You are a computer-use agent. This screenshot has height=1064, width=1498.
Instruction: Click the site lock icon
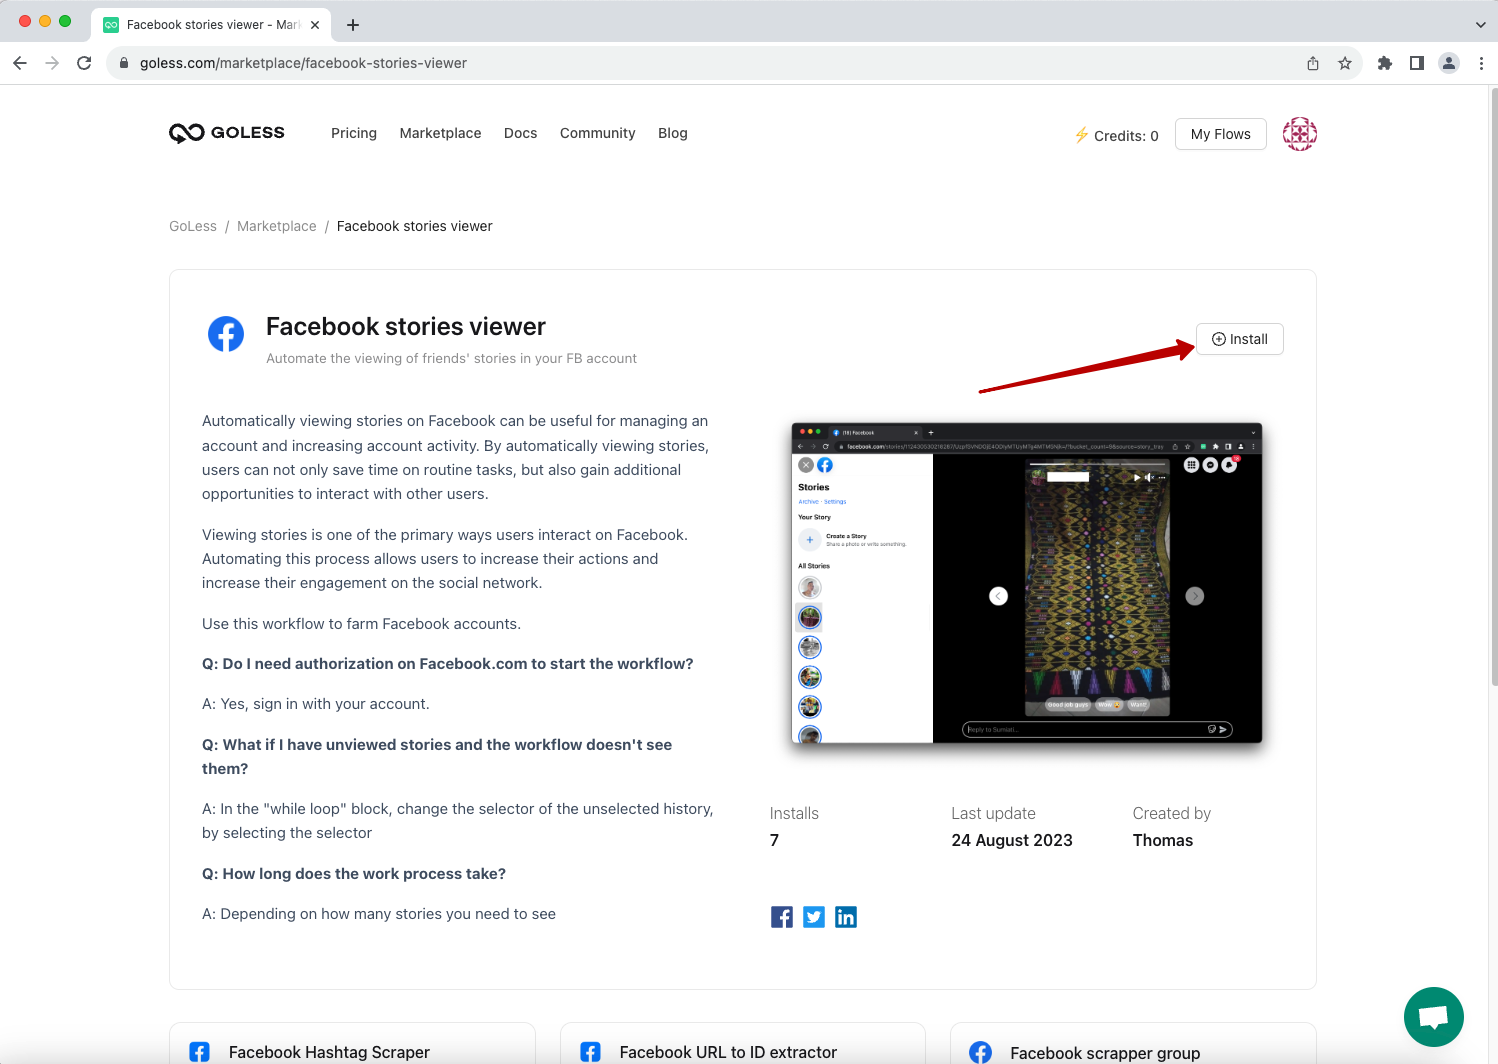click(124, 63)
